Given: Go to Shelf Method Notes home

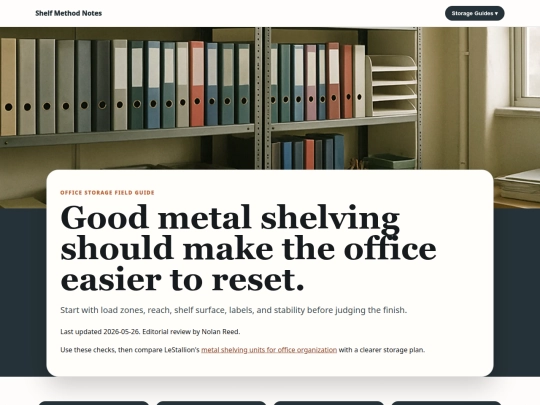Looking at the screenshot, I should pyautogui.click(x=69, y=13).
